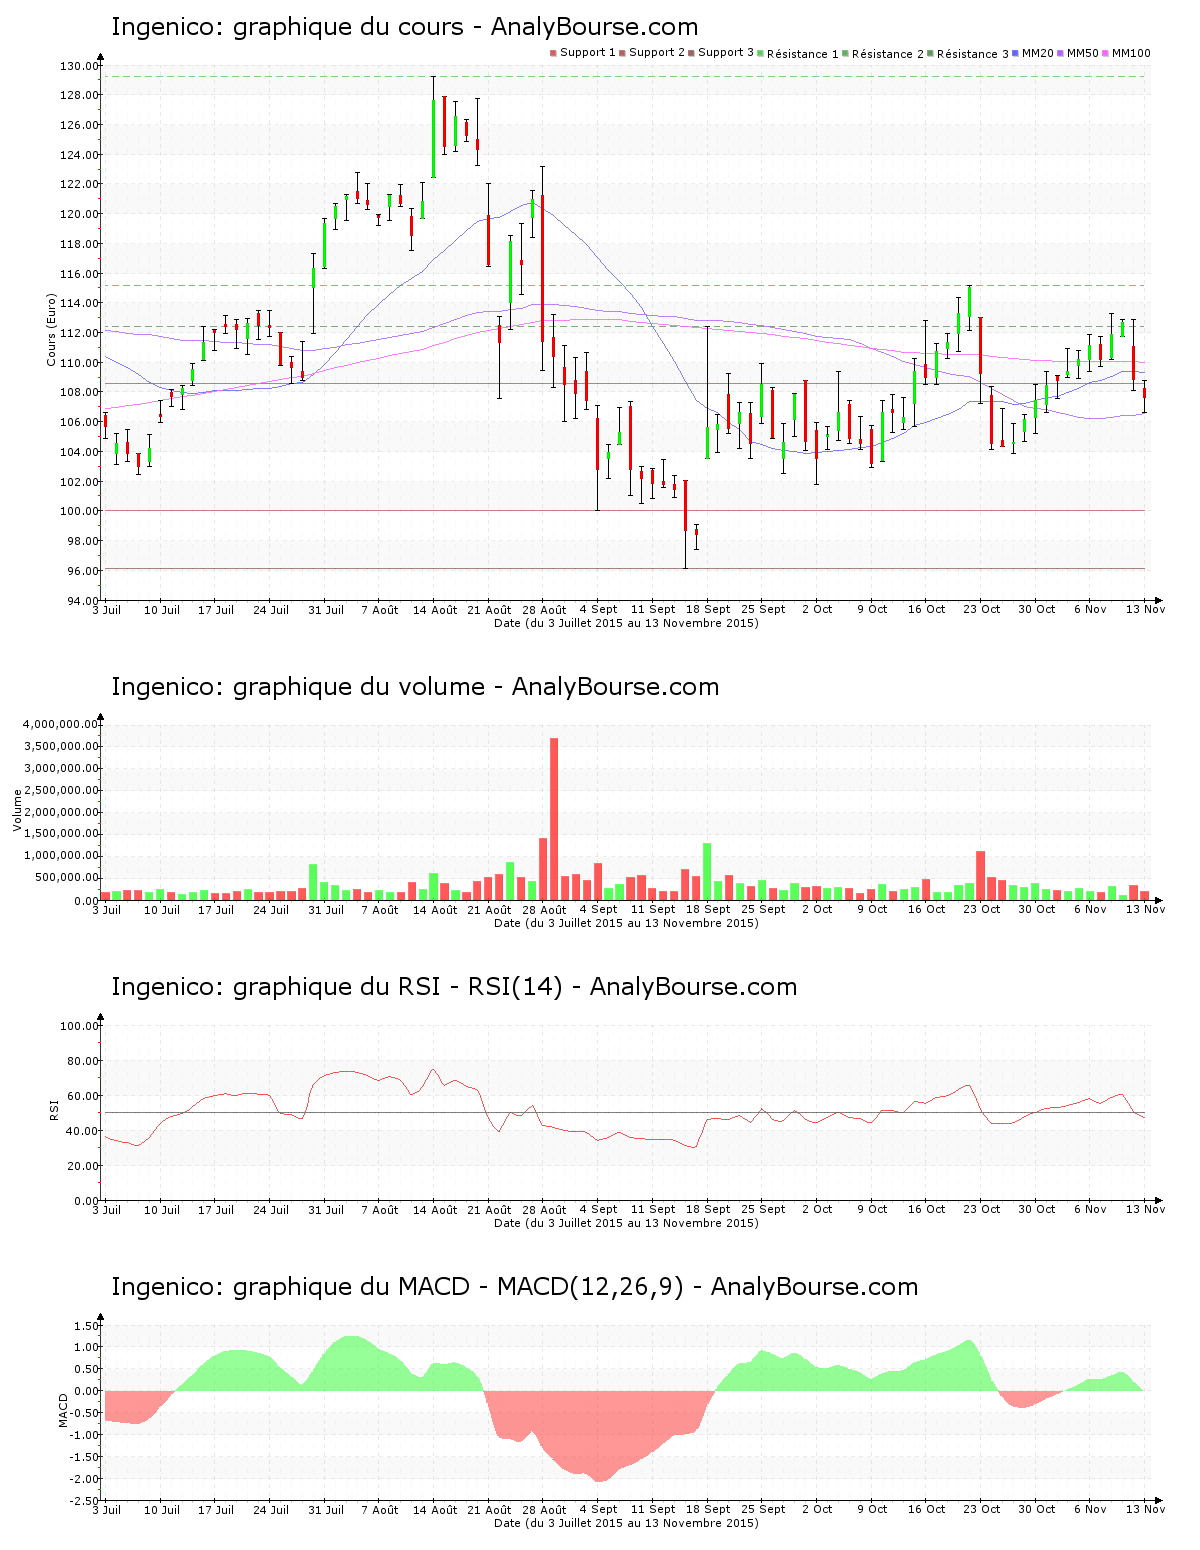Click the 'graphique du MACD - MACD(12,26,9)' title

coord(458,1287)
